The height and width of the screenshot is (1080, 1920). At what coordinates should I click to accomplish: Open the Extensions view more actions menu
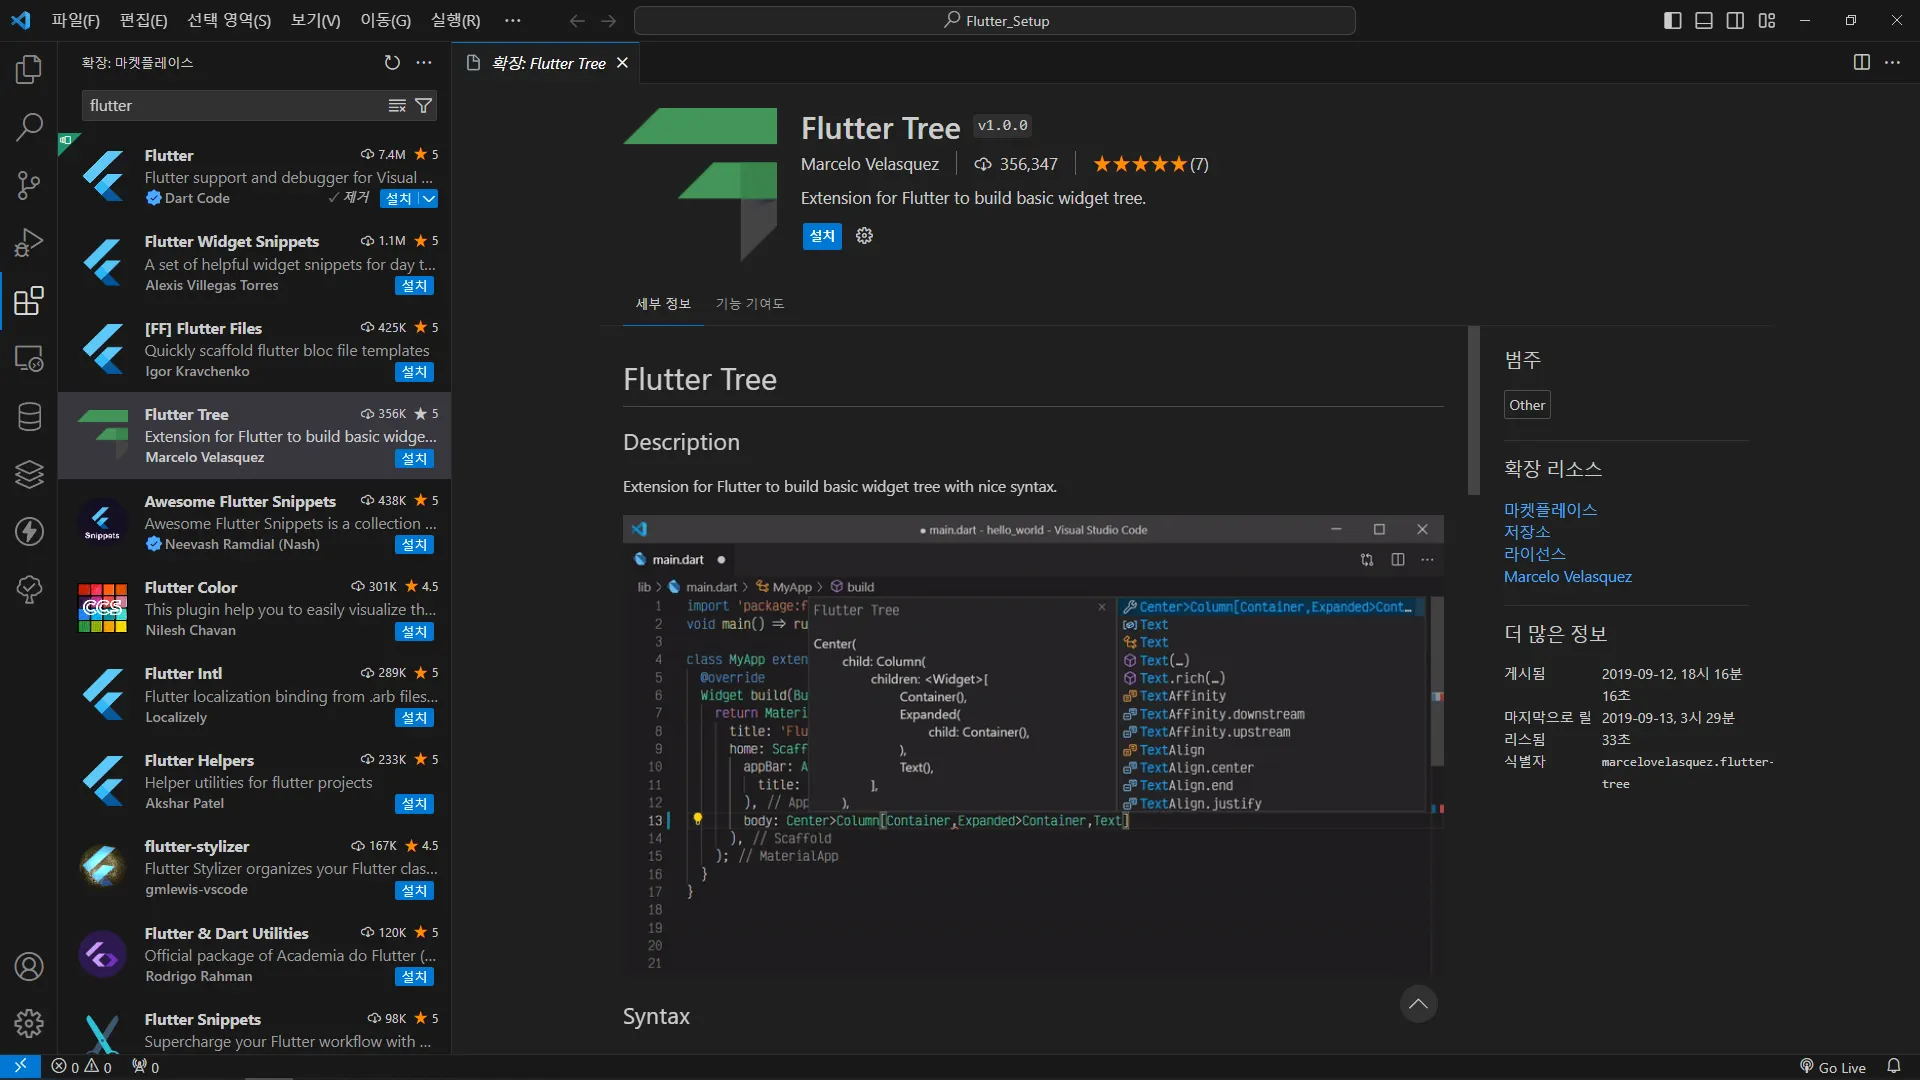pyautogui.click(x=424, y=63)
